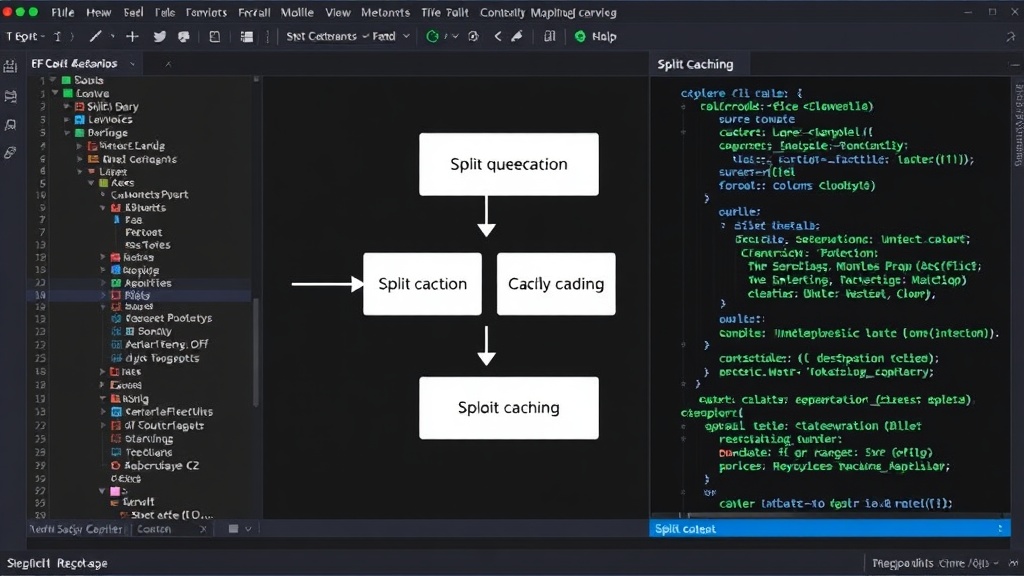Viewport: 1024px width, 576px height.
Task: Click the green Help circle icon
Action: click(x=580, y=37)
